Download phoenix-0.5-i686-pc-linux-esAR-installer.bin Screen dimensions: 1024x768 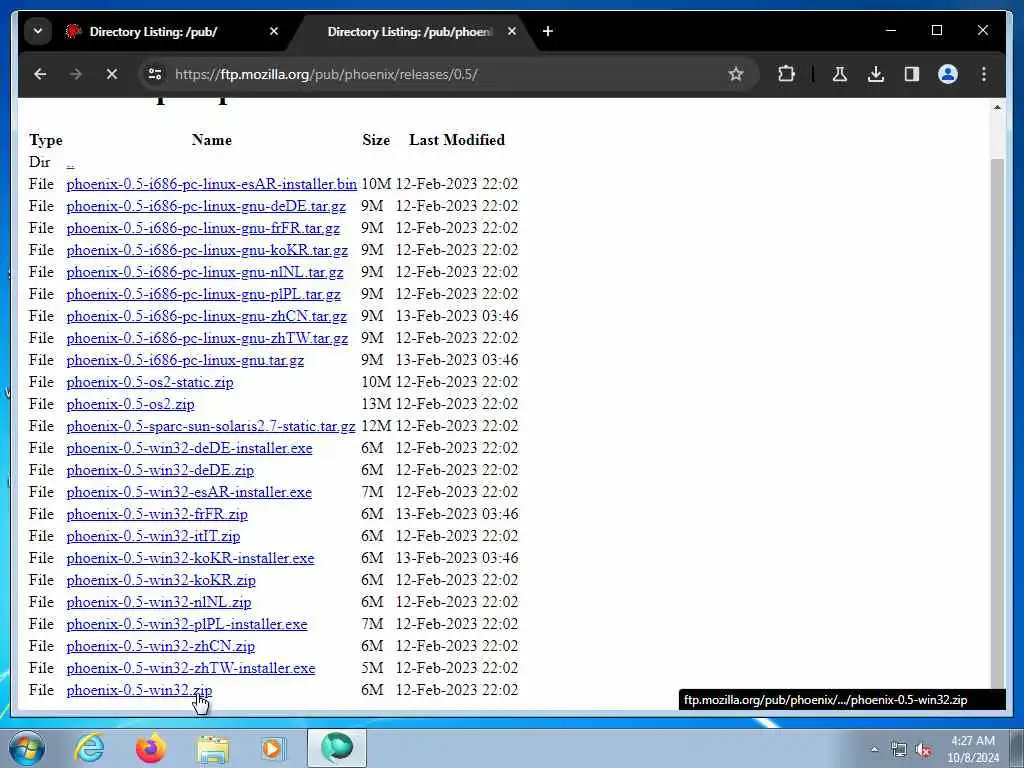tap(212, 184)
